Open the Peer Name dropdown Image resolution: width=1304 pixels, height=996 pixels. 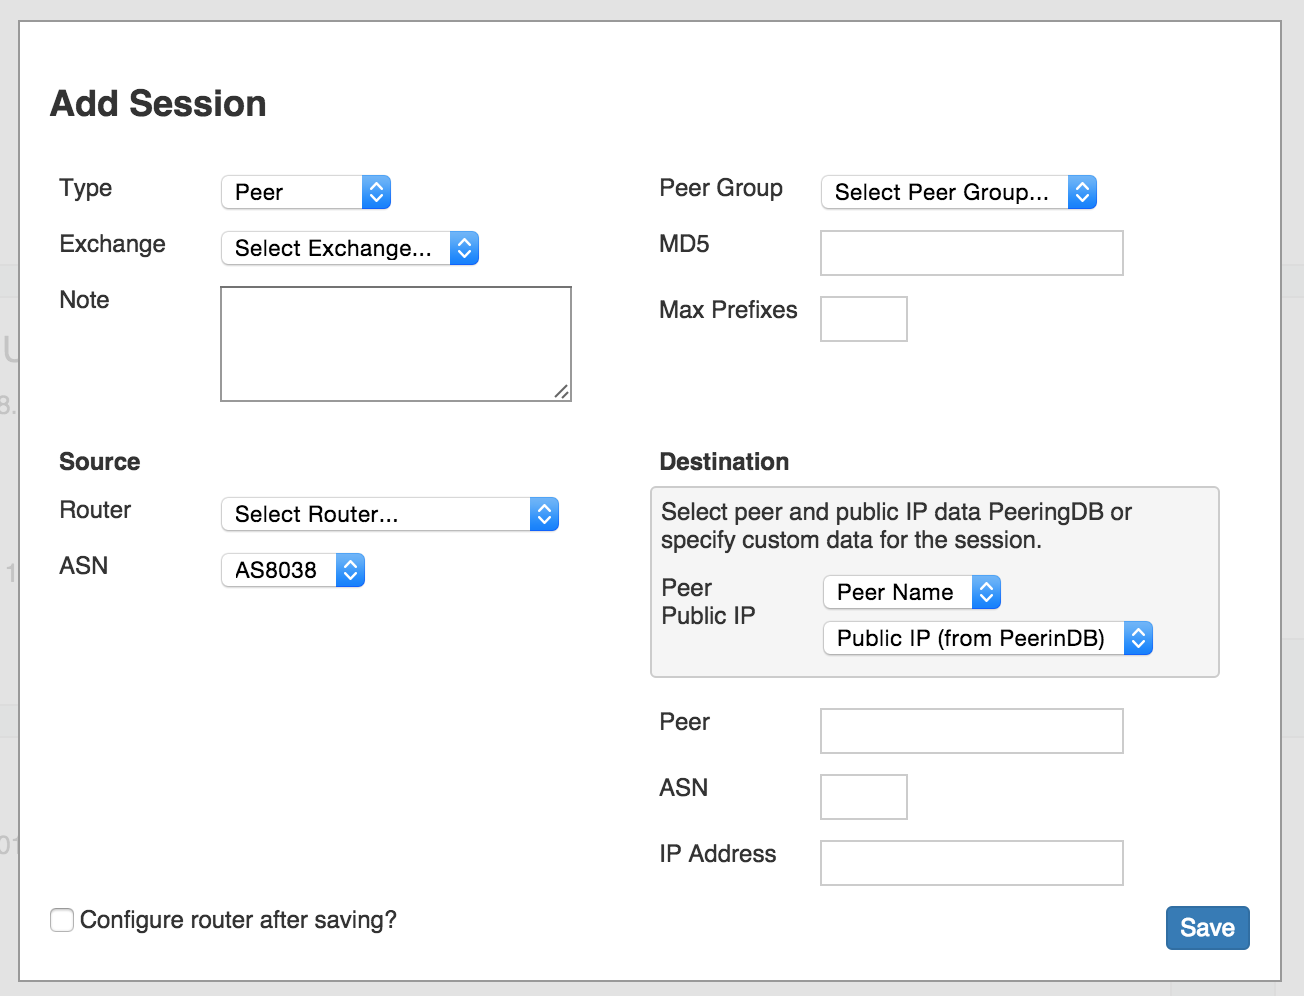click(910, 592)
